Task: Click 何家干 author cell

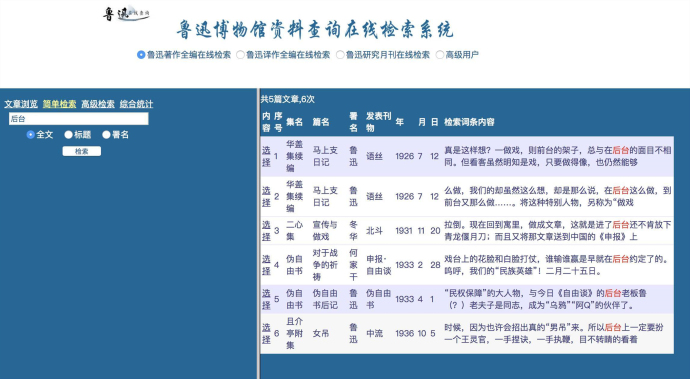Action: click(353, 265)
